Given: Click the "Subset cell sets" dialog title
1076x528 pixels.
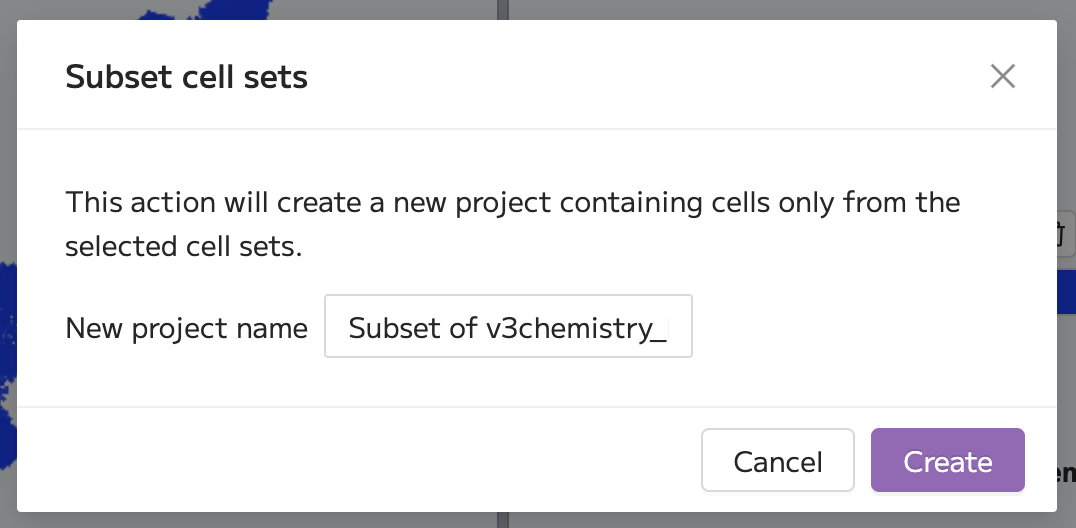Looking at the screenshot, I should click(x=187, y=76).
